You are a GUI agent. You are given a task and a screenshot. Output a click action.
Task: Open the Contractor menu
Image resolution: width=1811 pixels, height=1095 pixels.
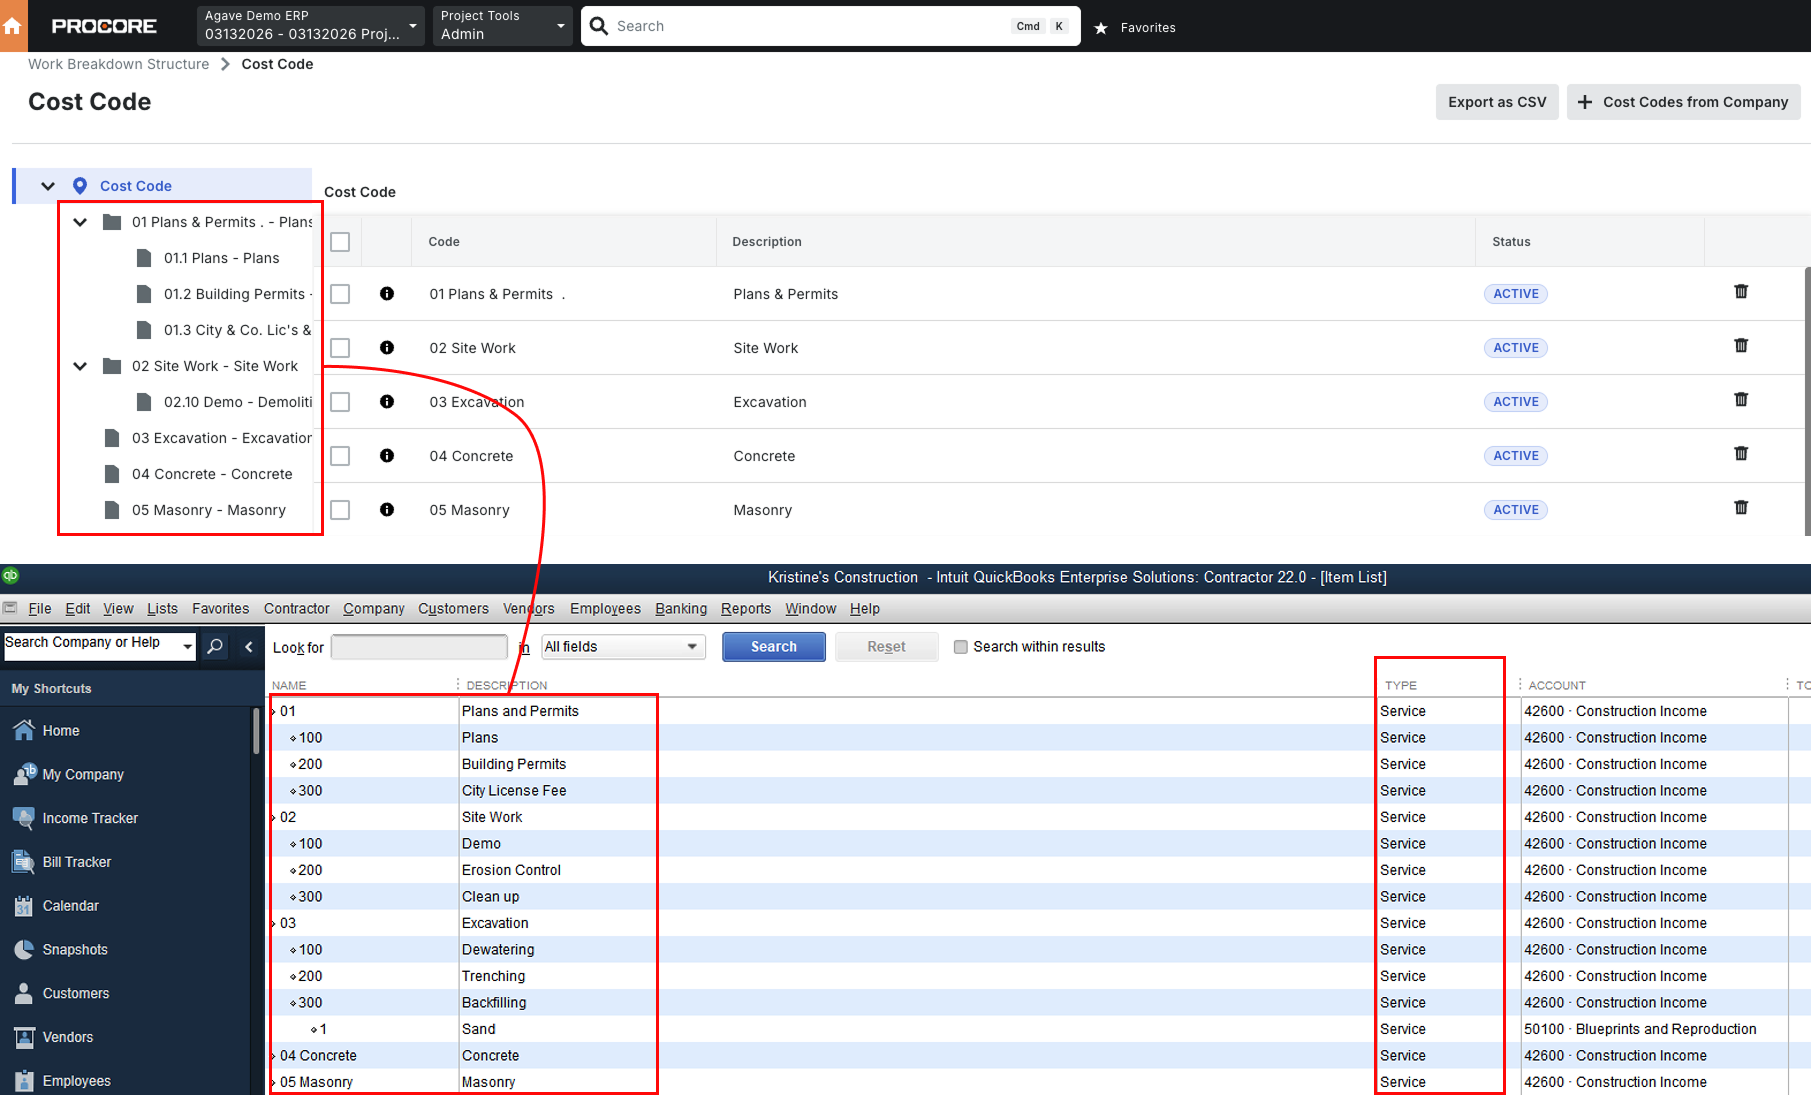pyautogui.click(x=296, y=609)
